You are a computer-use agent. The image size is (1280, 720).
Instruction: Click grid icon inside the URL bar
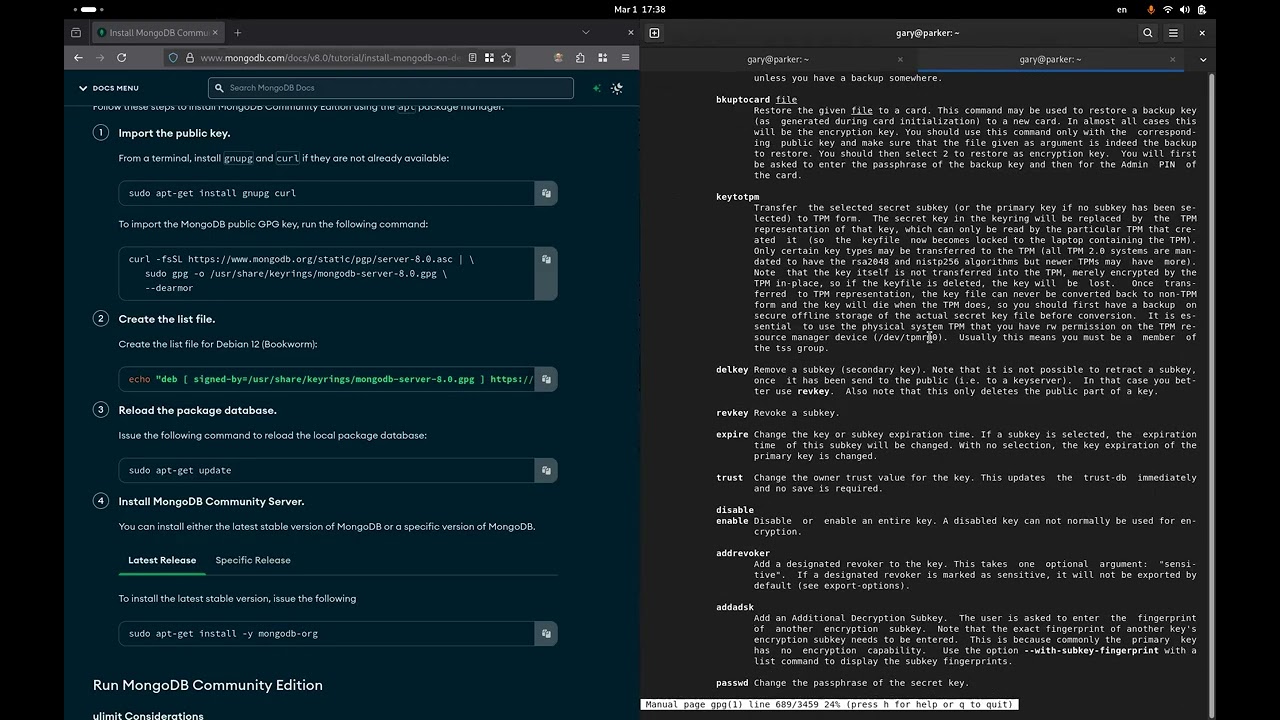(489, 58)
